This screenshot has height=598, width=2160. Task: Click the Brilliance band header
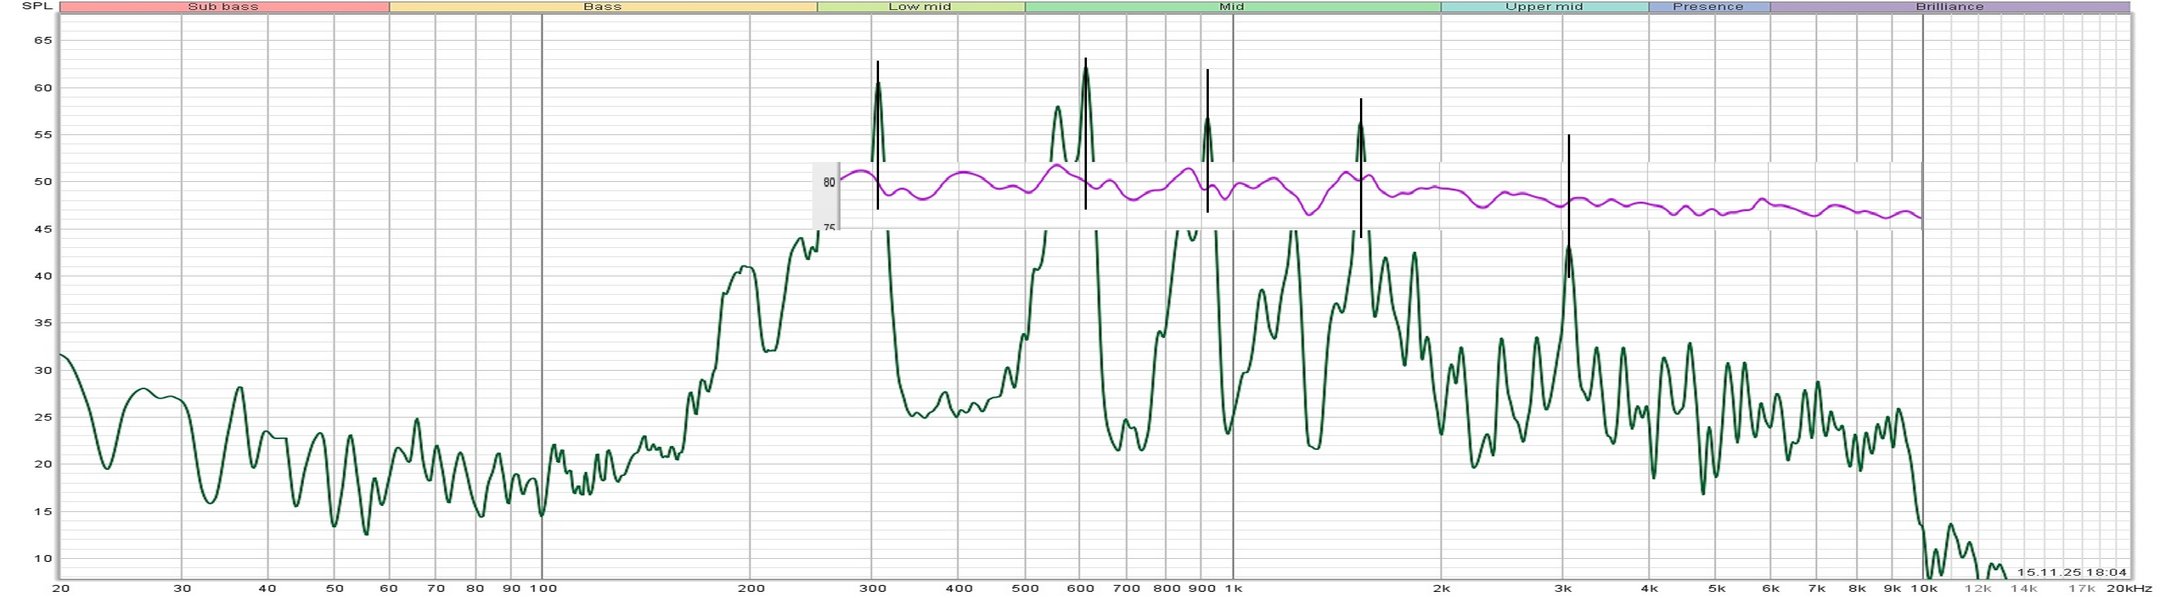1949,7
